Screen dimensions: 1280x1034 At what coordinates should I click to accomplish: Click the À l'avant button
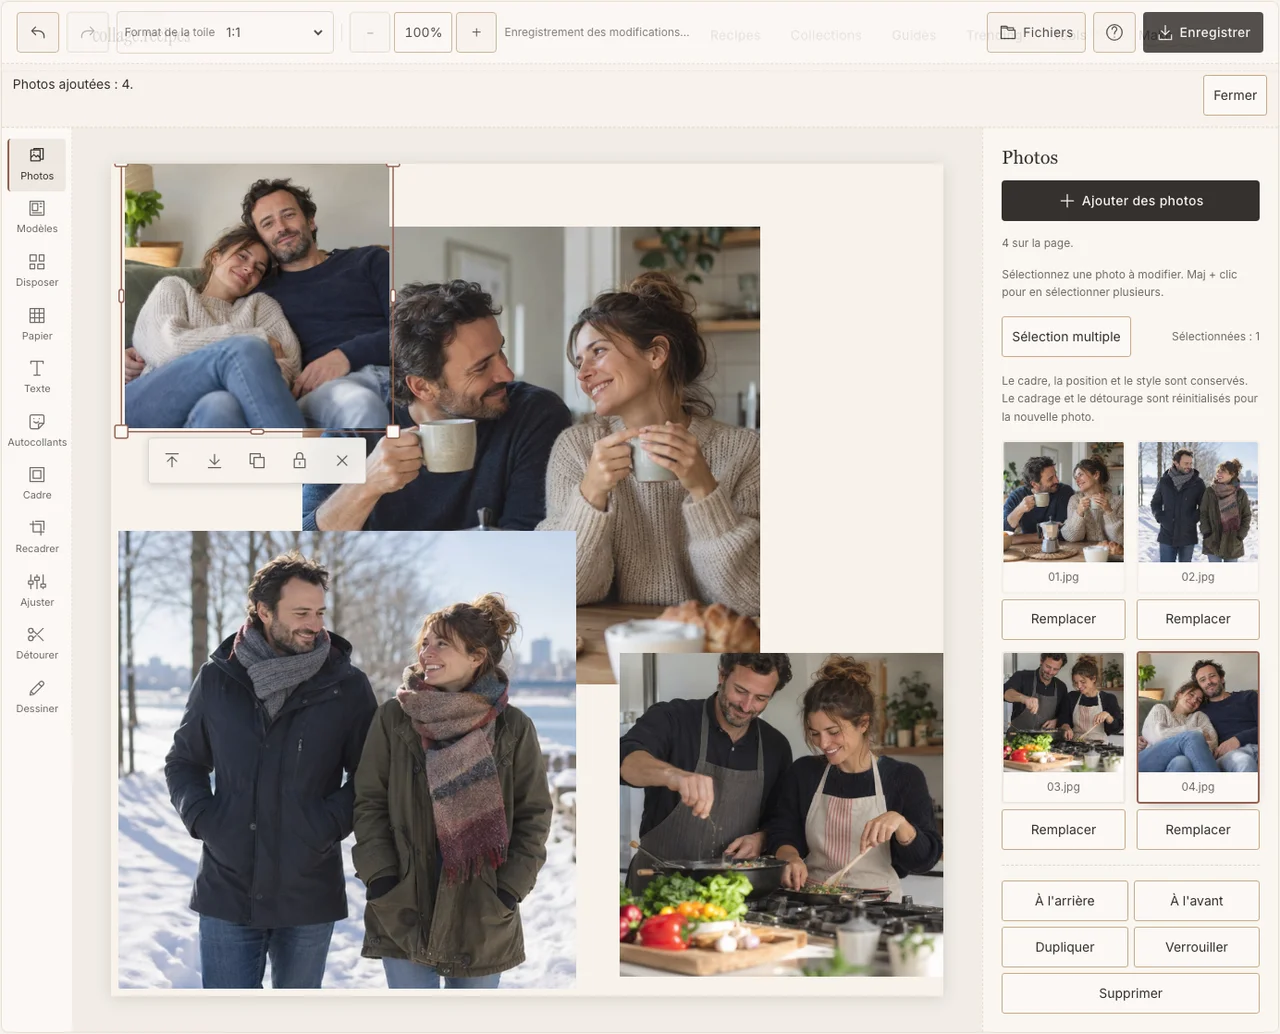[1197, 901]
